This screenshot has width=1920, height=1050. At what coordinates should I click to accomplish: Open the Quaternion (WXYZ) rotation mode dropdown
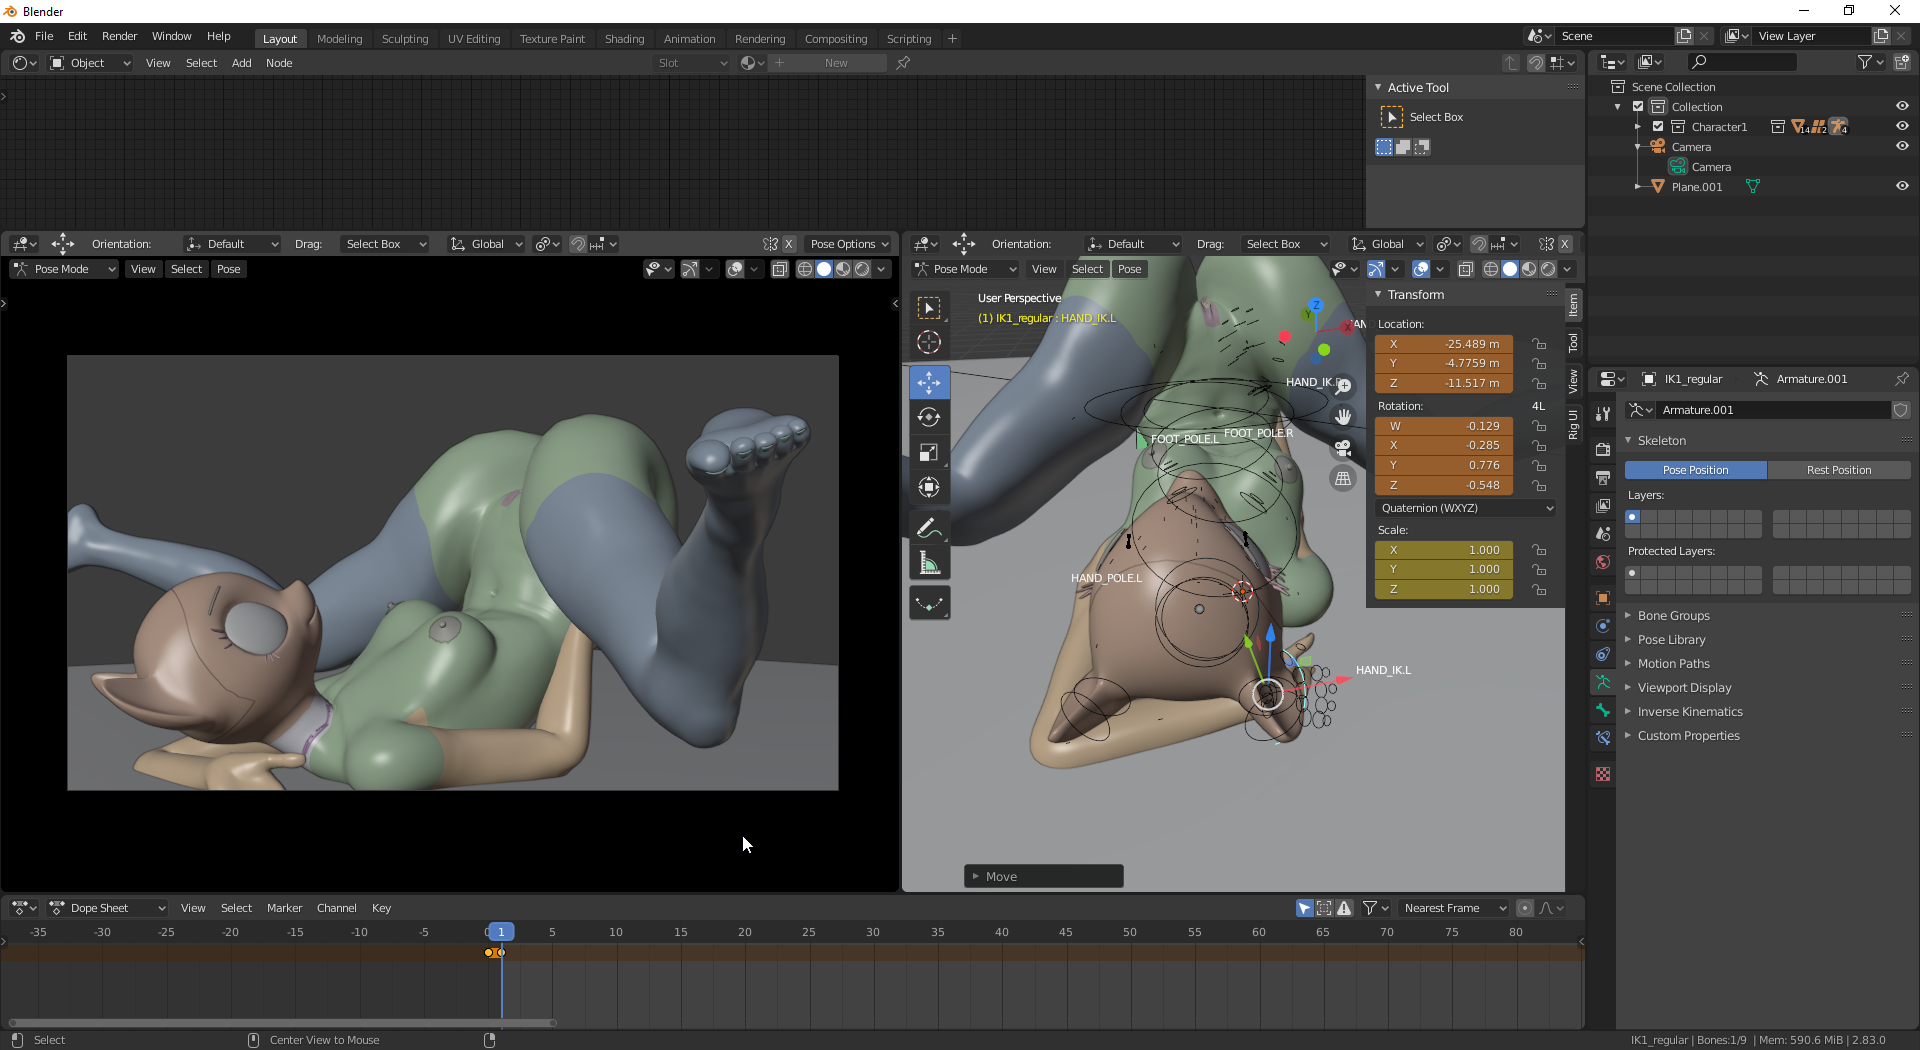(x=1465, y=508)
